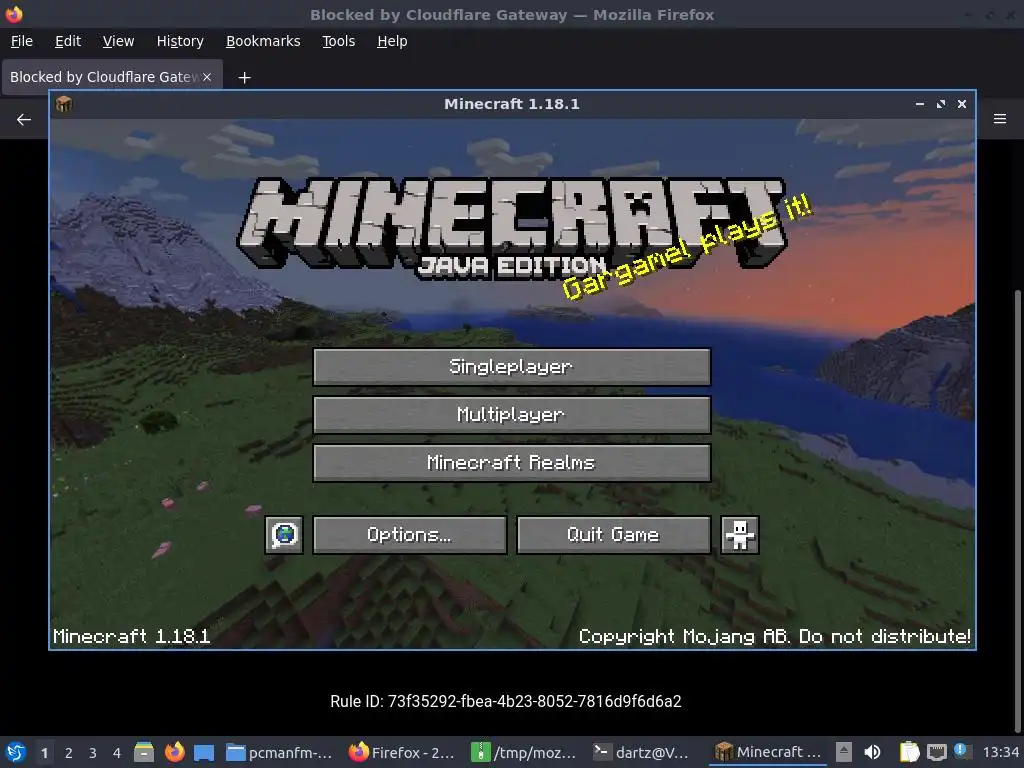Viewport: 1024px width, 768px height.
Task: Switch to virtual desktop 2
Action: click(x=69, y=752)
